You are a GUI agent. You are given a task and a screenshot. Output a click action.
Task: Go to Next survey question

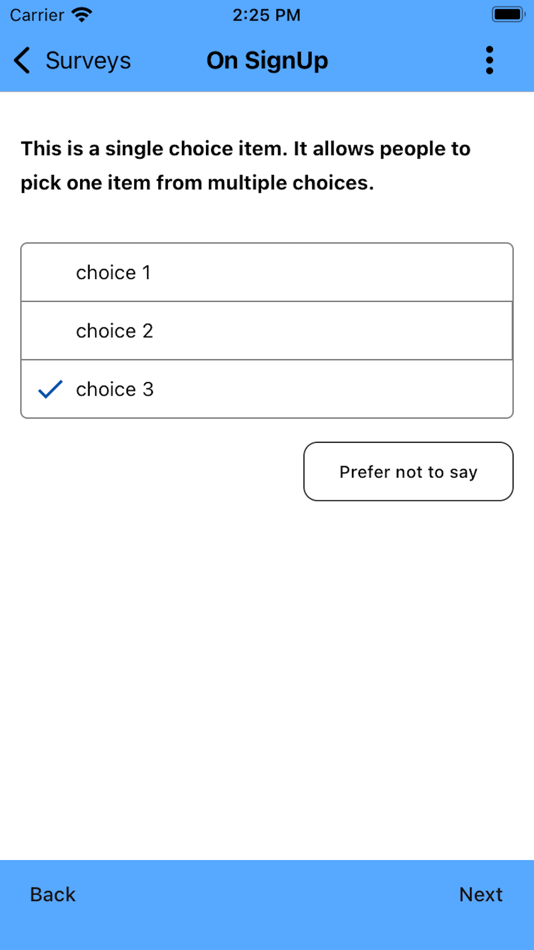481,894
